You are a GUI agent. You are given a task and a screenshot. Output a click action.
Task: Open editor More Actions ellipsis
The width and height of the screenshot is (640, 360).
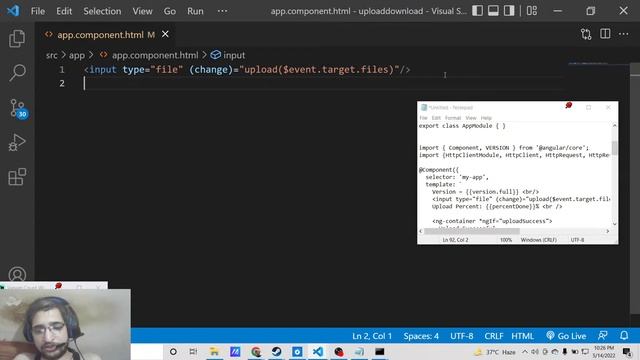point(623,34)
